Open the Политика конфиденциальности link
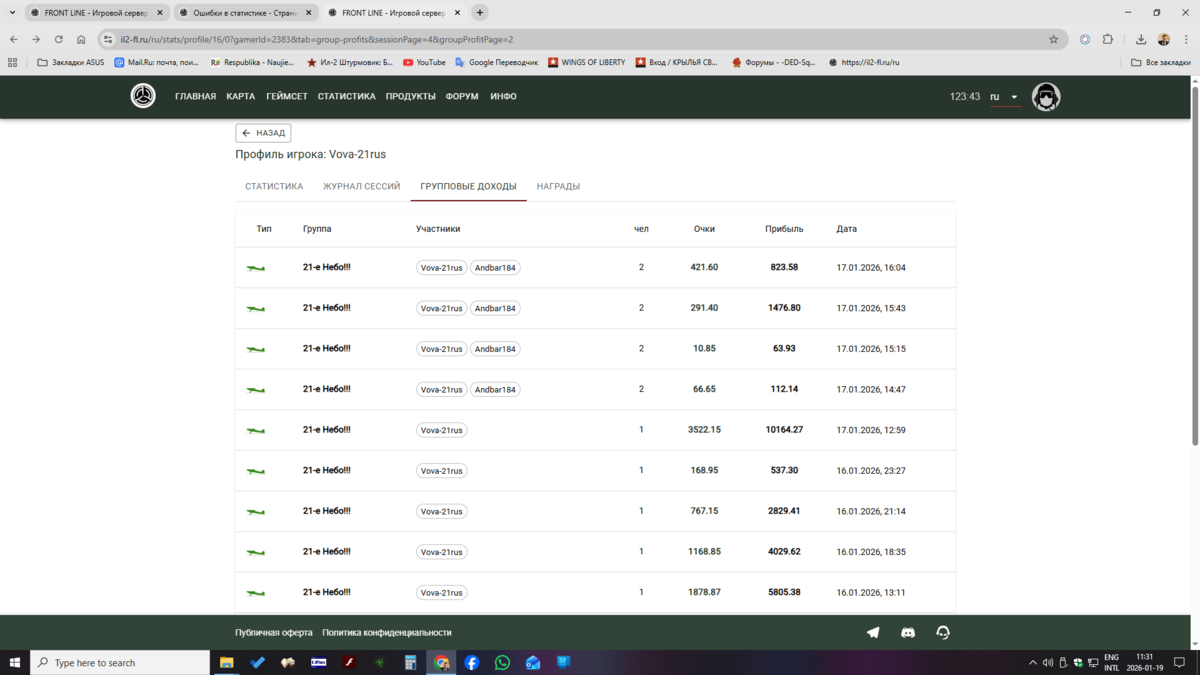This screenshot has height=675, width=1200. pyautogui.click(x=386, y=633)
